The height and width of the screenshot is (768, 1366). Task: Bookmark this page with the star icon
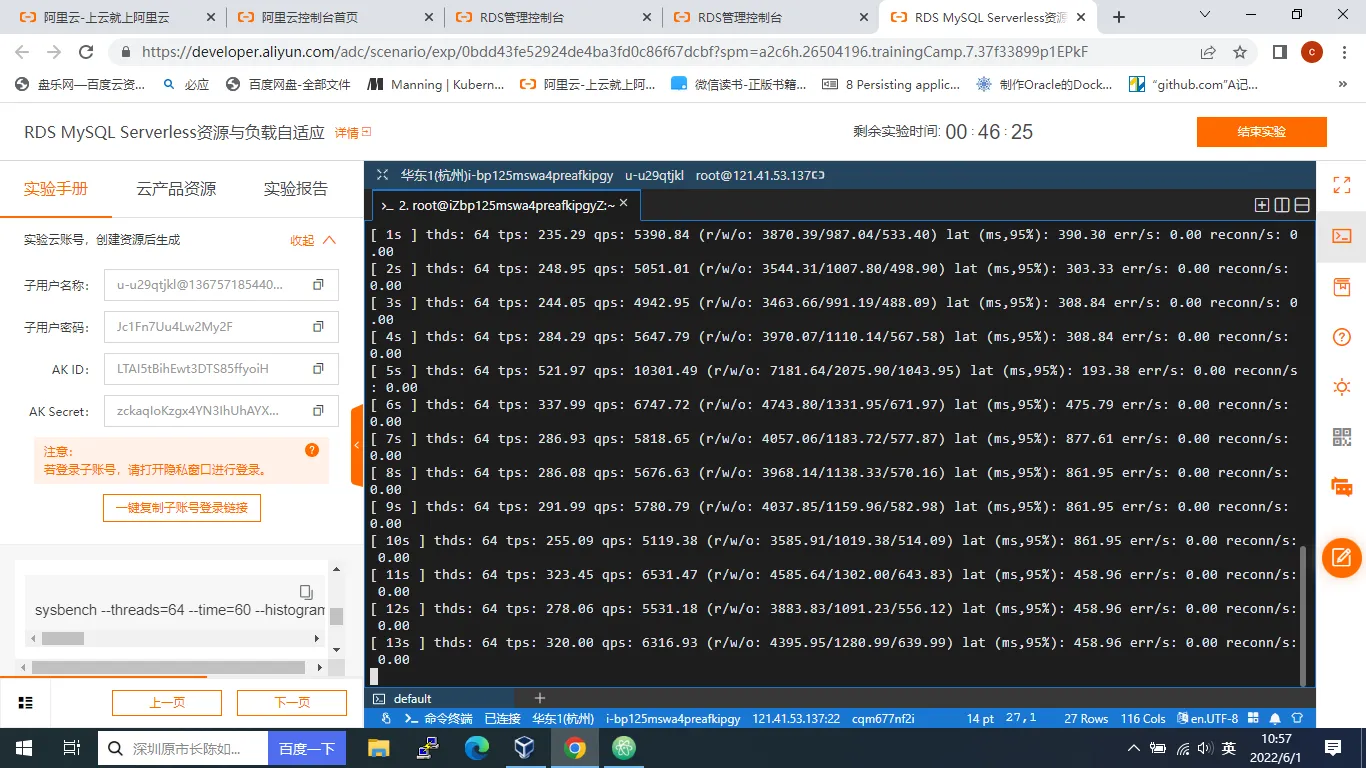(1240, 52)
